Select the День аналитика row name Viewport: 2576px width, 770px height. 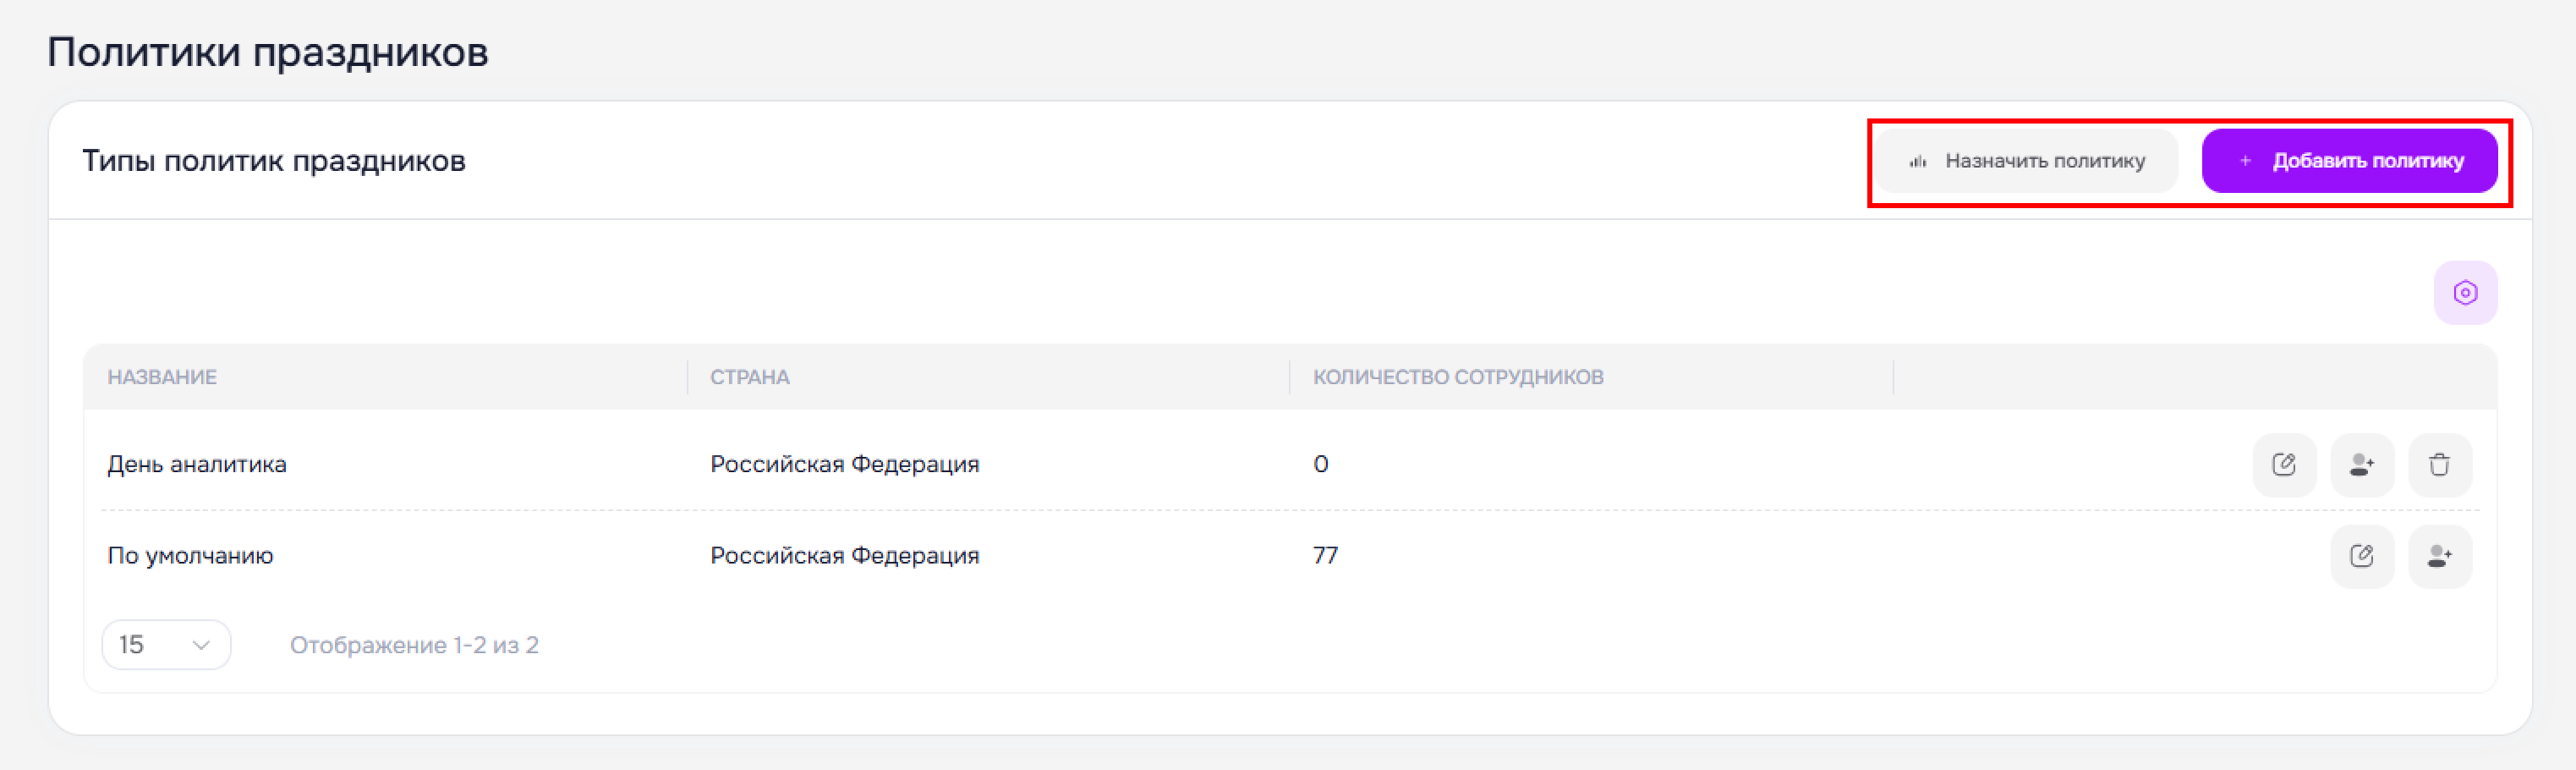click(197, 464)
